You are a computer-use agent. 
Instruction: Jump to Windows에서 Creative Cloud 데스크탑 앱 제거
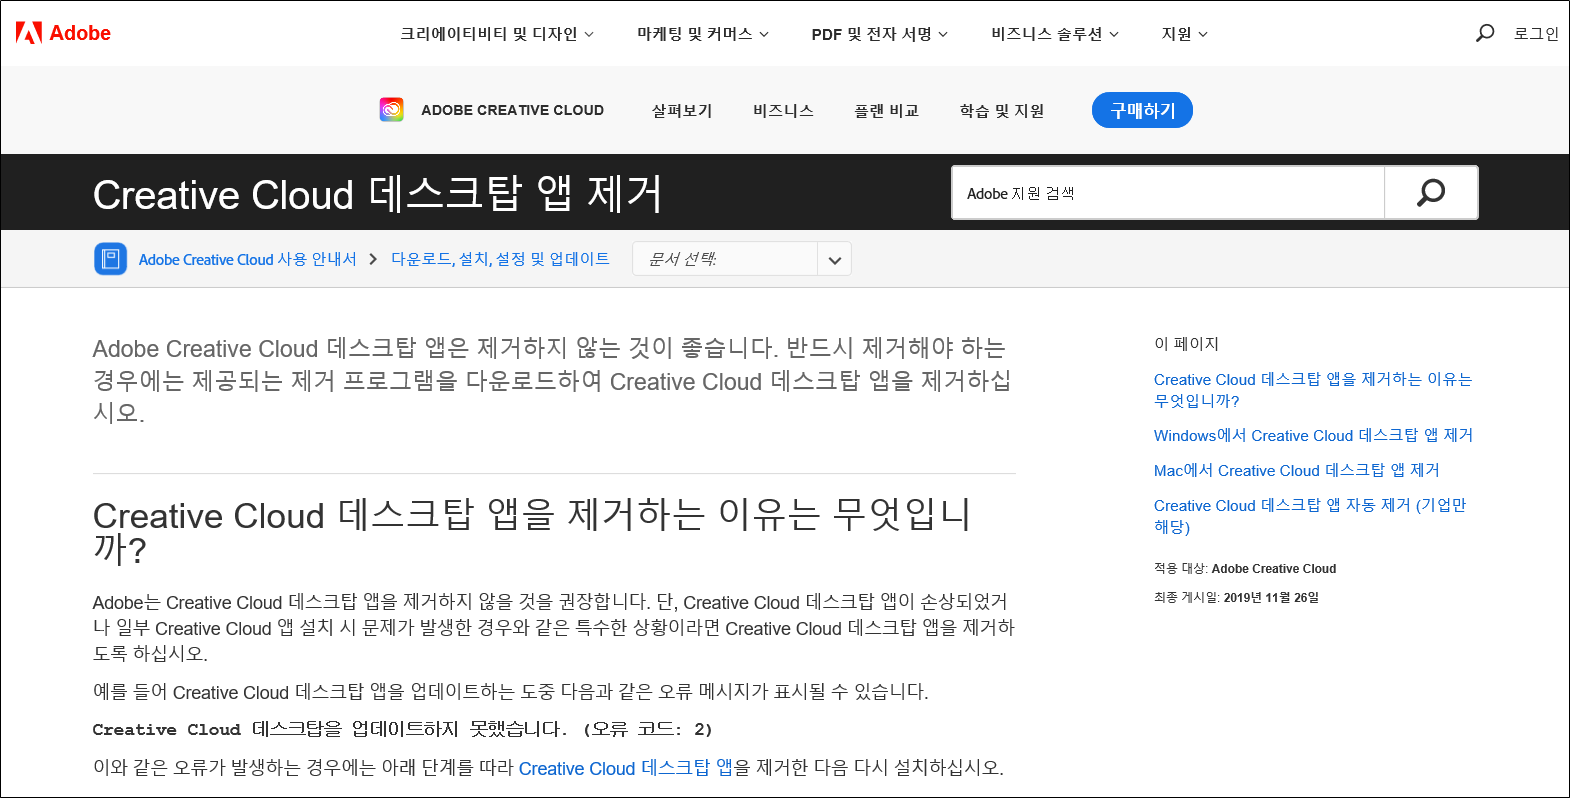click(x=1313, y=435)
